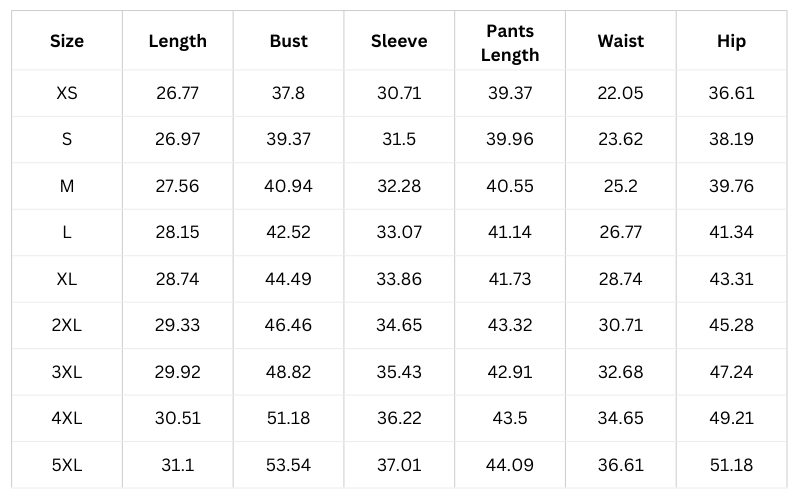
Task: Select the 2XL pants length value 43.32
Action: pyautogui.click(x=509, y=325)
